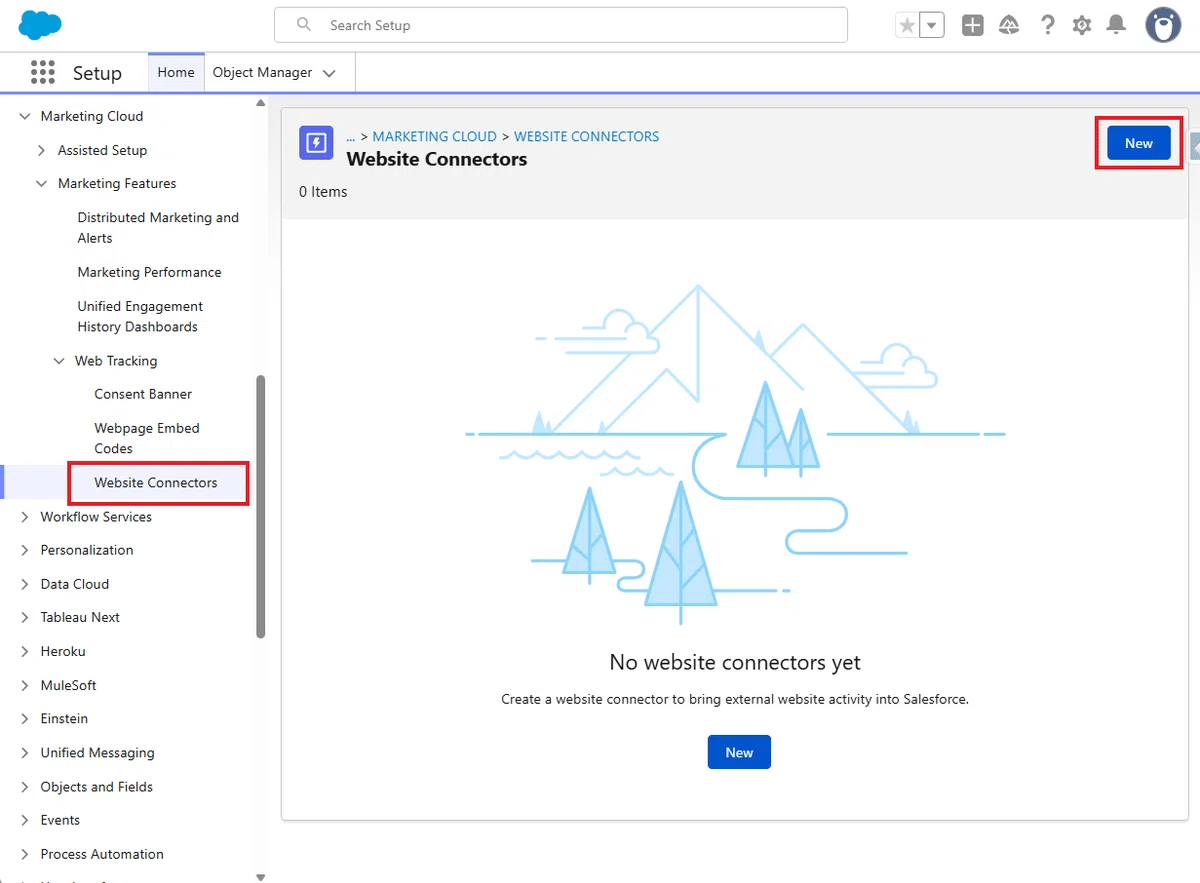
Task: Expand the Unified Messaging node
Action: tap(25, 753)
